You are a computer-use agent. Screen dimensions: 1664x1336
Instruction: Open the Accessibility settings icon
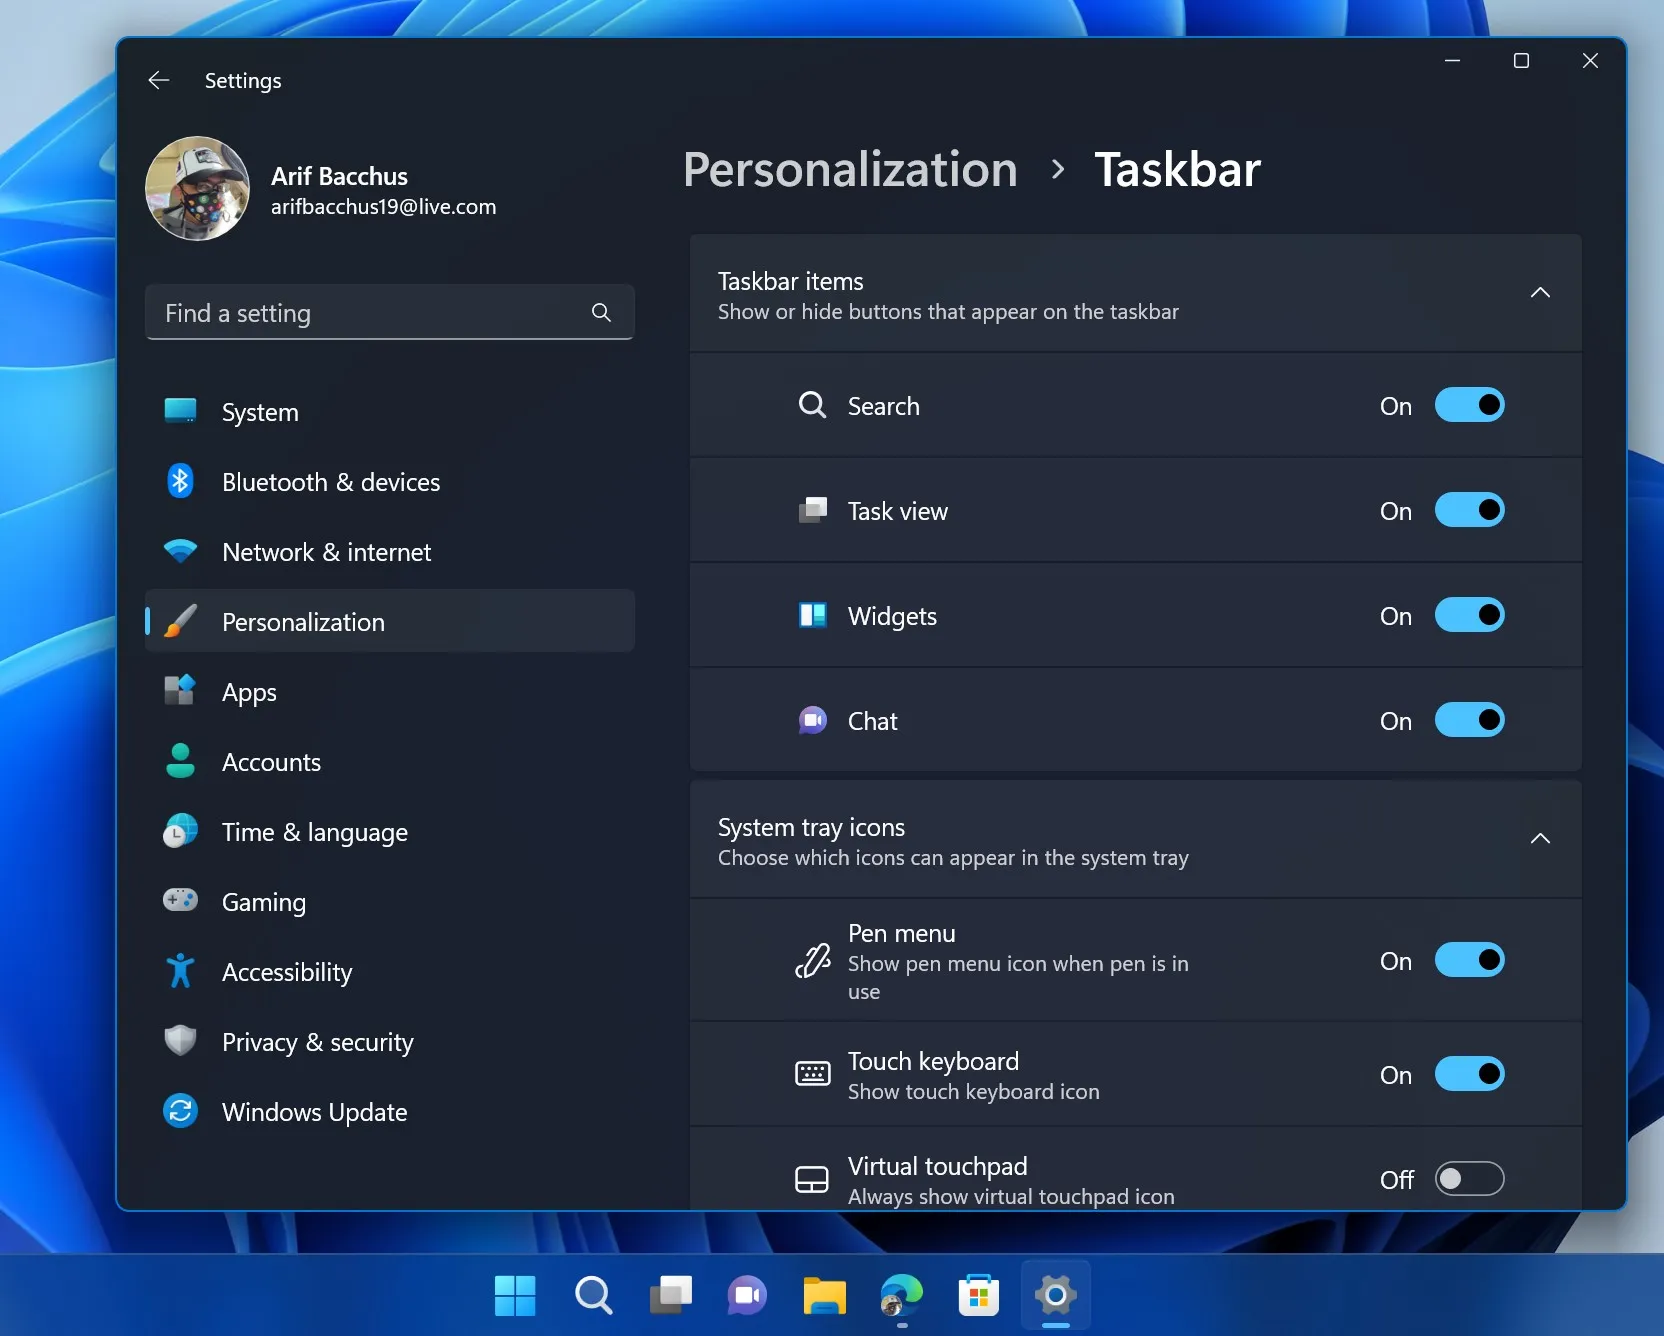(x=180, y=971)
